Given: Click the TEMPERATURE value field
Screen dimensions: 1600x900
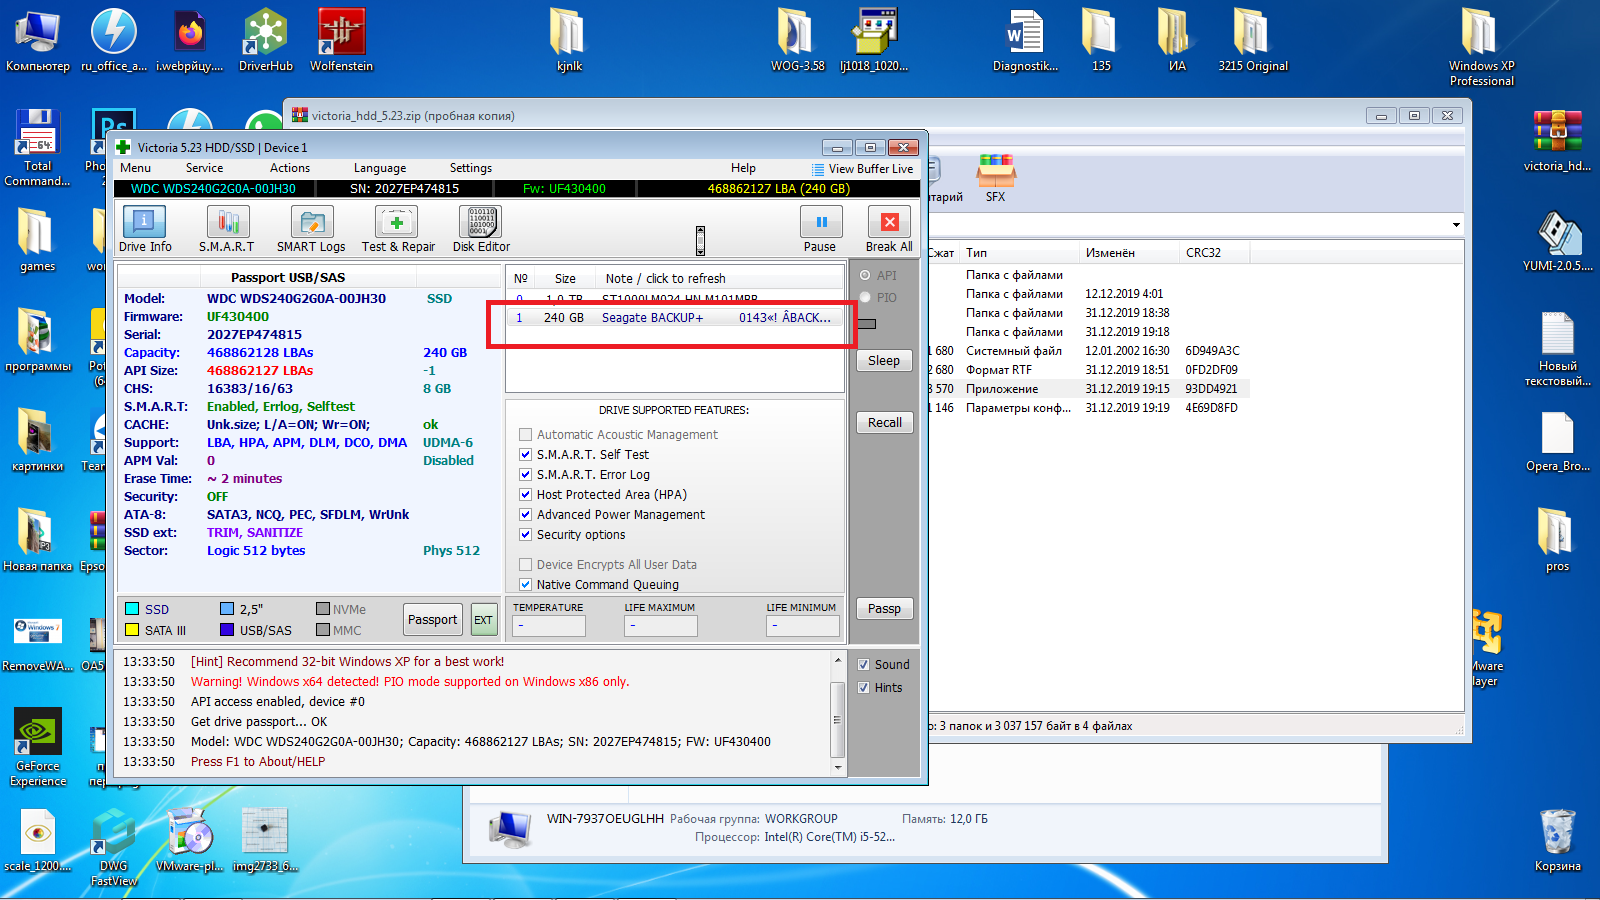Looking at the screenshot, I should pos(549,626).
